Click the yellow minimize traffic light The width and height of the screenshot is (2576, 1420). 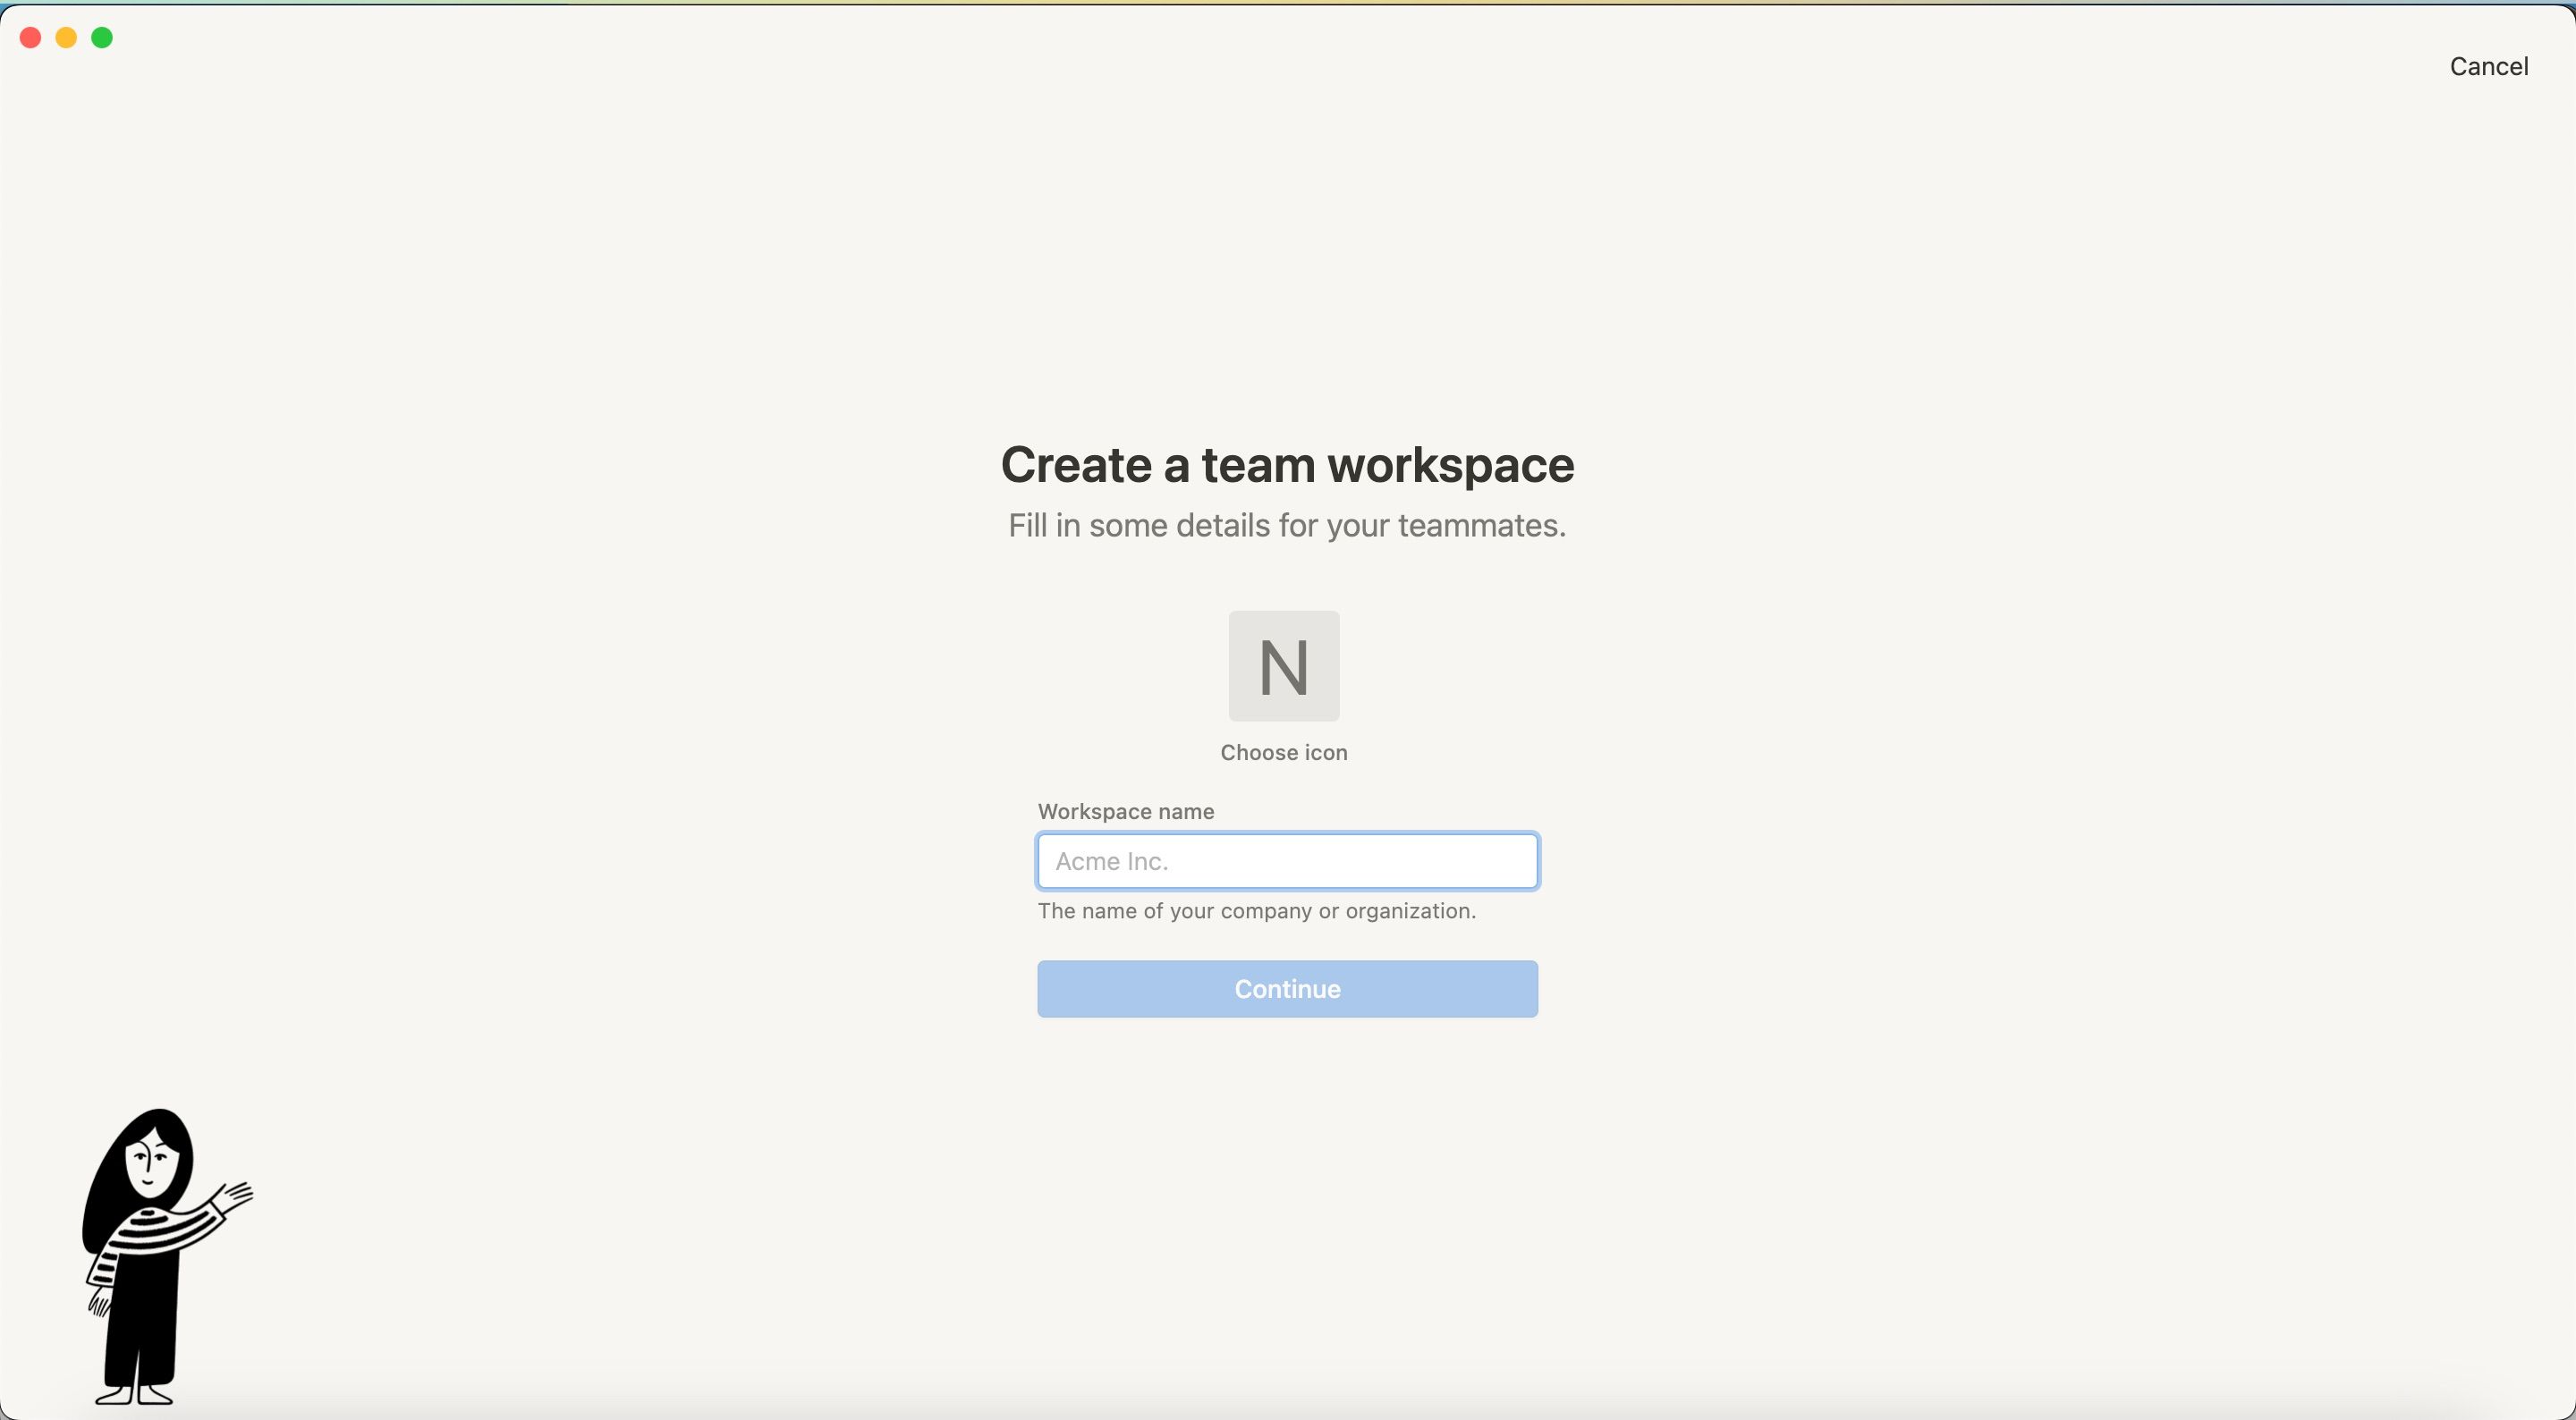coord(66,38)
